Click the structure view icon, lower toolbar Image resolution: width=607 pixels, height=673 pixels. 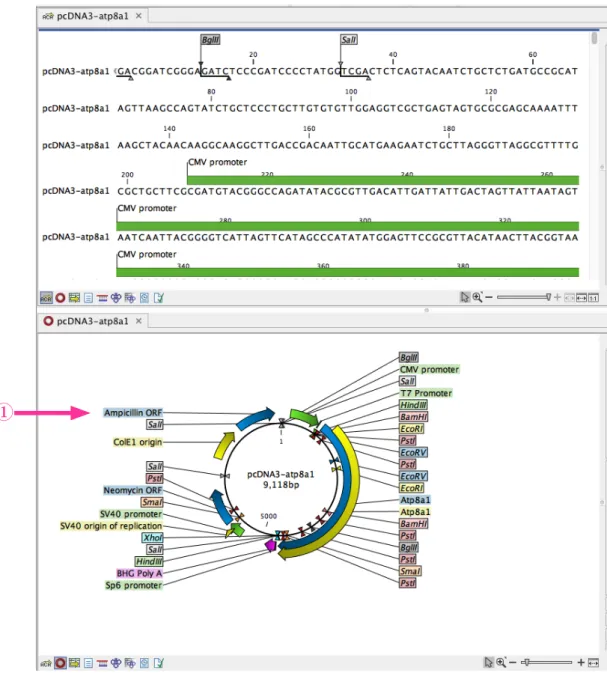(x=116, y=663)
